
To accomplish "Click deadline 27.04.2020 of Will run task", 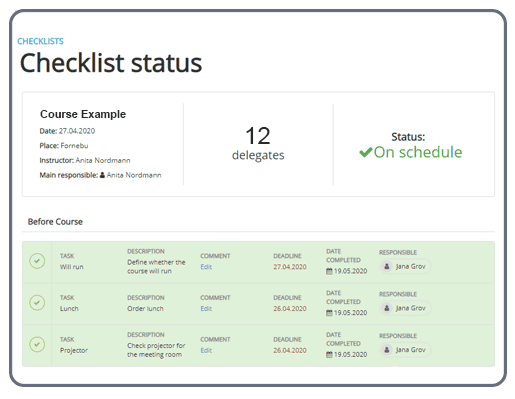I will (x=290, y=267).
